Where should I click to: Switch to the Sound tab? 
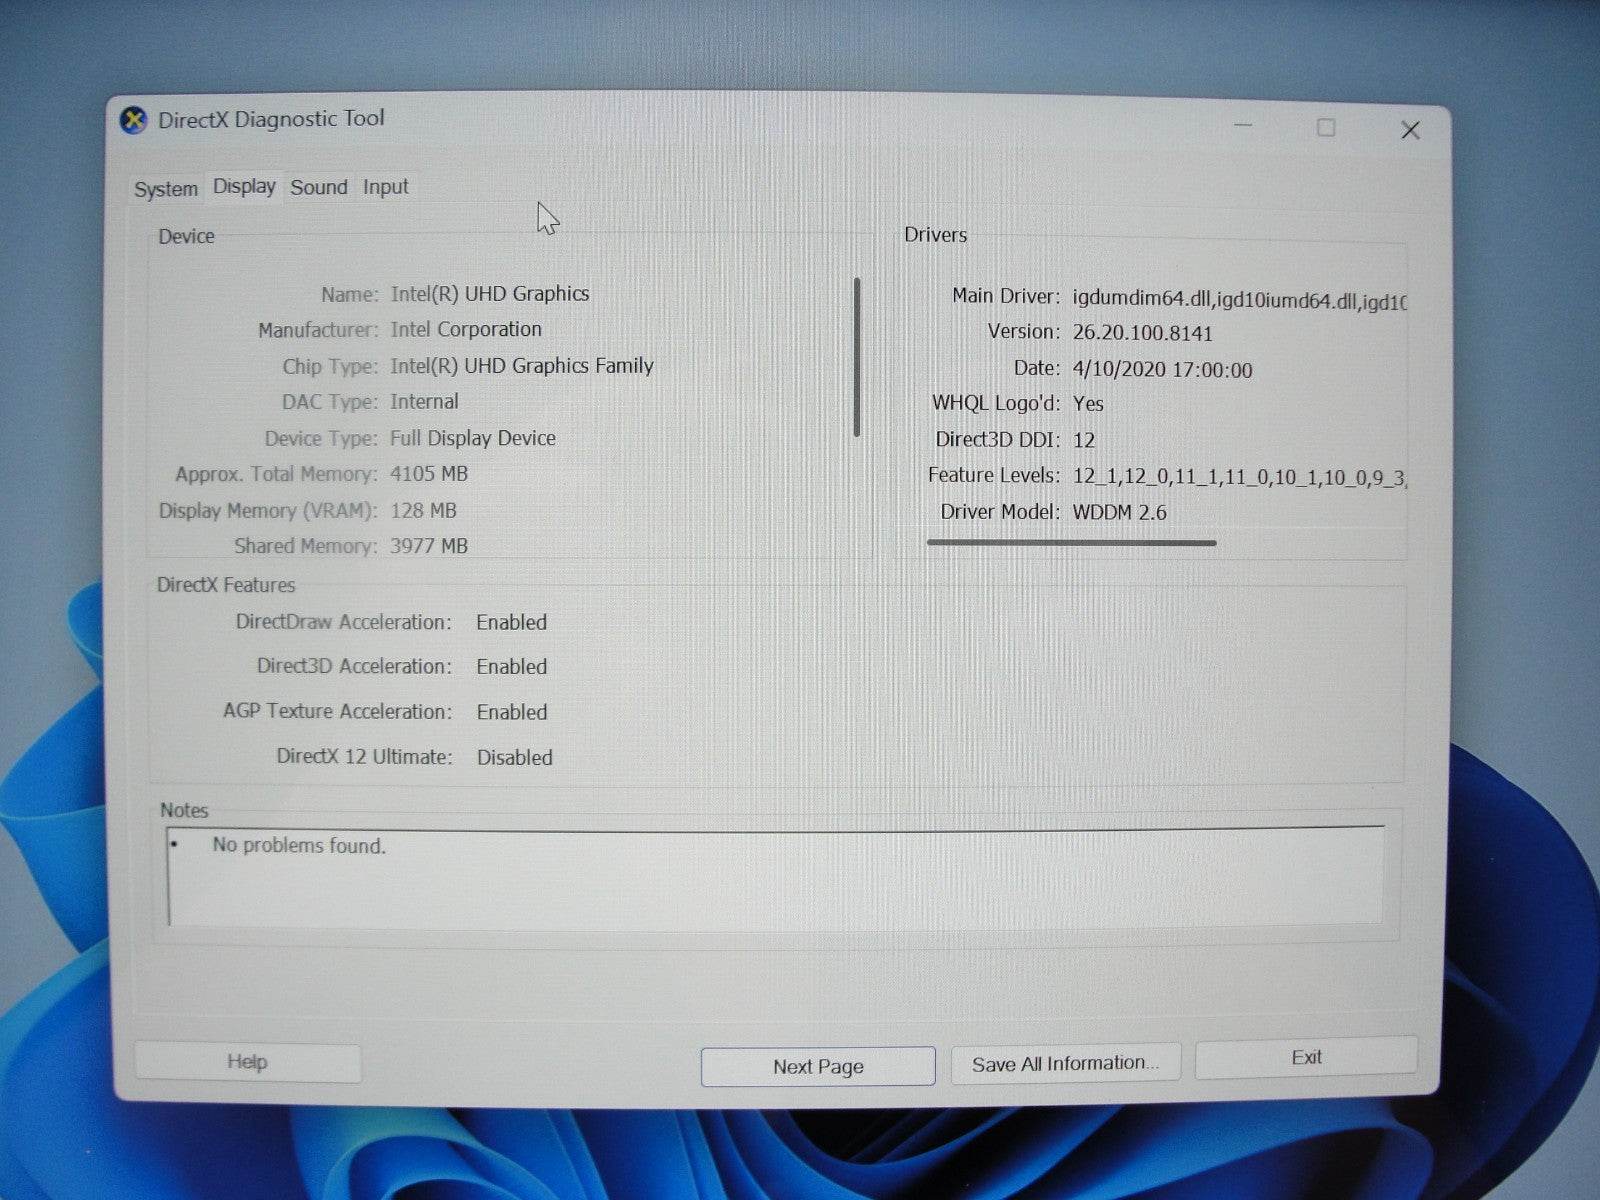click(x=318, y=187)
